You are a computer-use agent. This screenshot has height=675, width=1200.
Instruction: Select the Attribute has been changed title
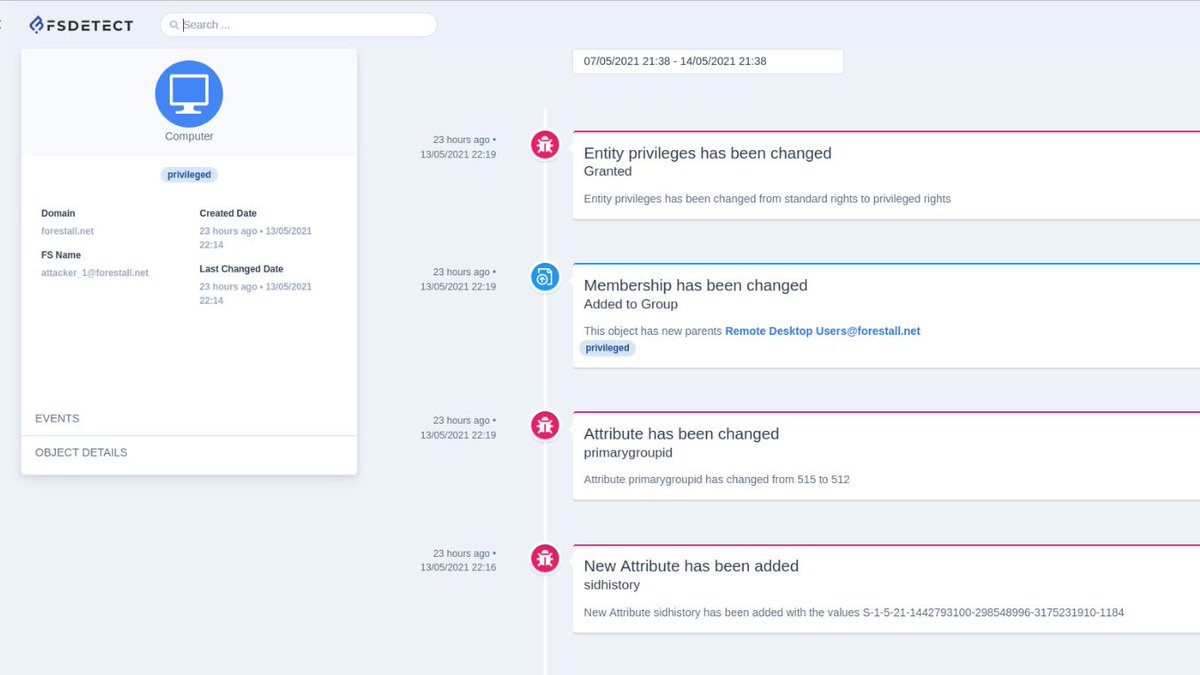tap(681, 434)
